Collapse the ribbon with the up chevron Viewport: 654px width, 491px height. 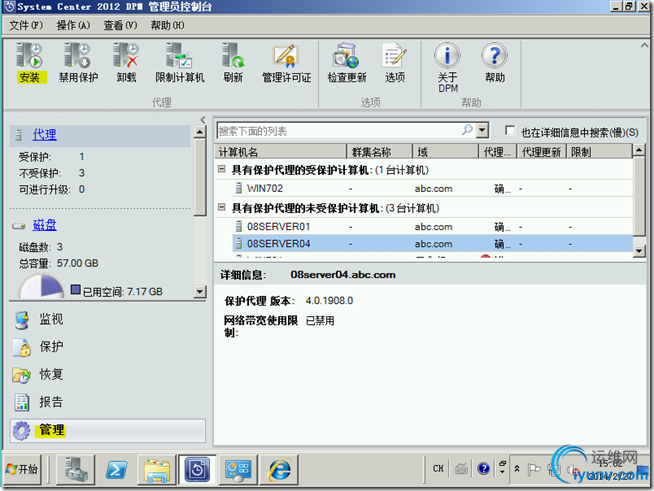click(644, 45)
